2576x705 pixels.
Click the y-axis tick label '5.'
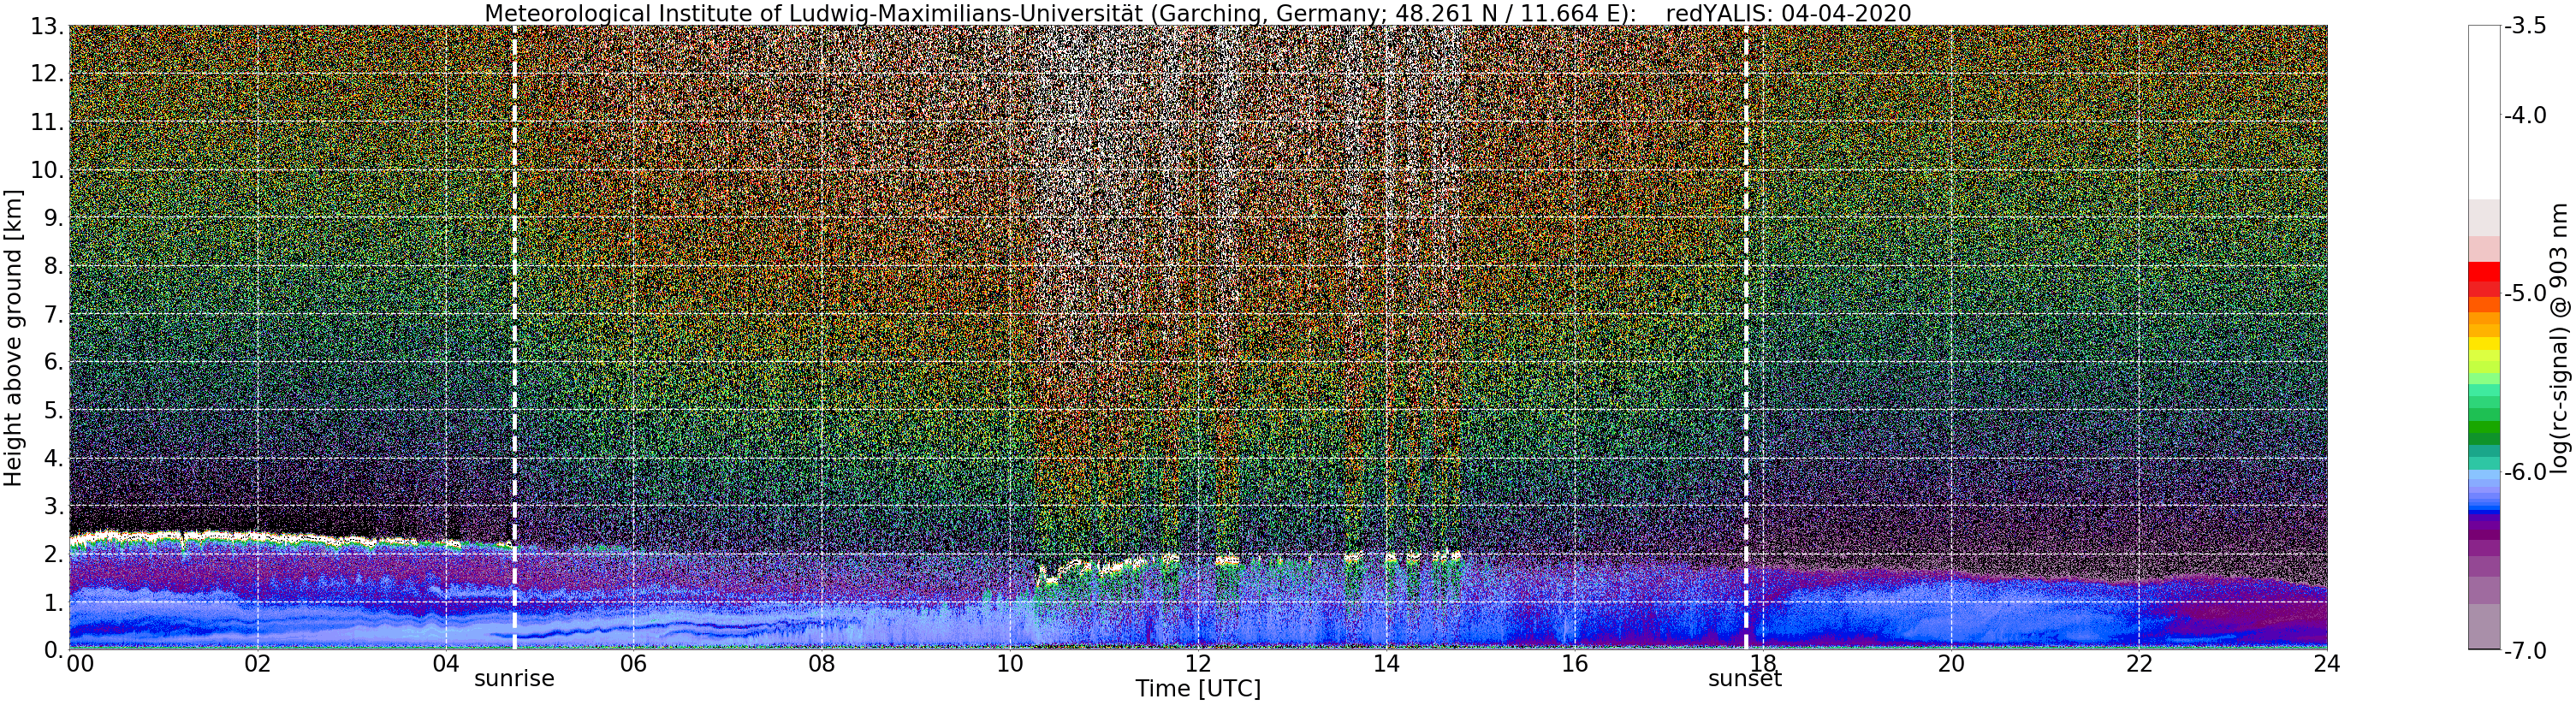click(x=53, y=410)
